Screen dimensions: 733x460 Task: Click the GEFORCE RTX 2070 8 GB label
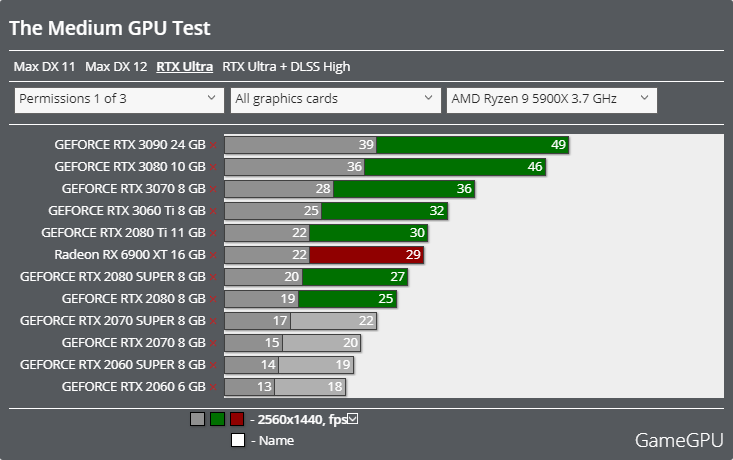[134, 343]
